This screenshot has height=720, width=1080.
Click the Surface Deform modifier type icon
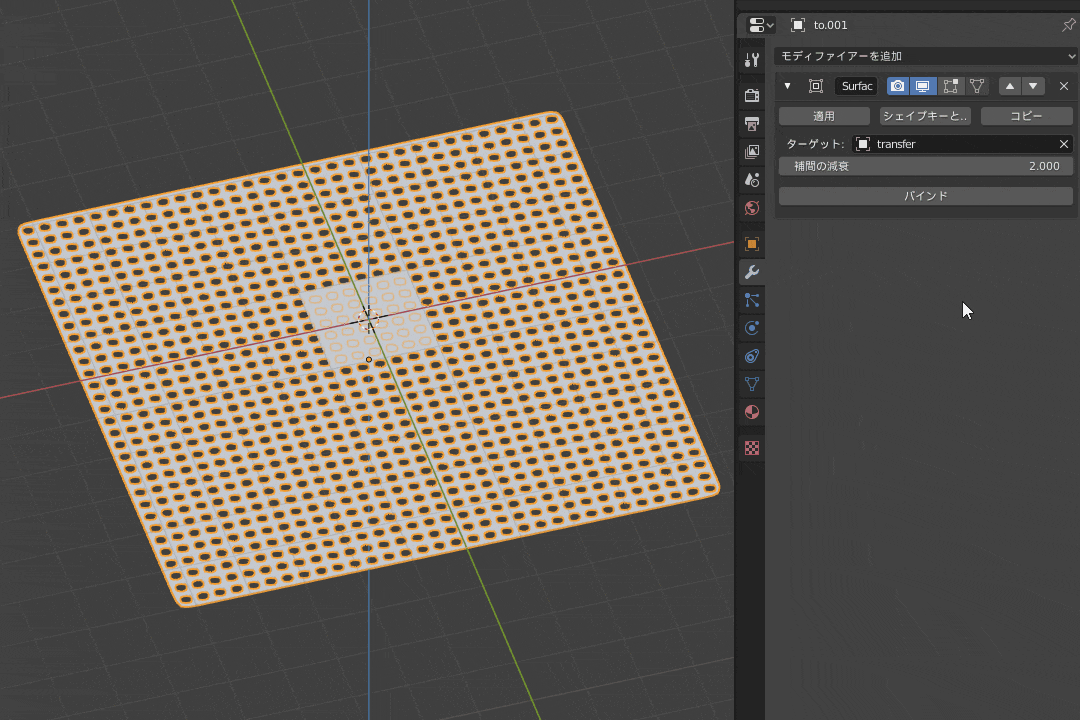[x=816, y=86]
